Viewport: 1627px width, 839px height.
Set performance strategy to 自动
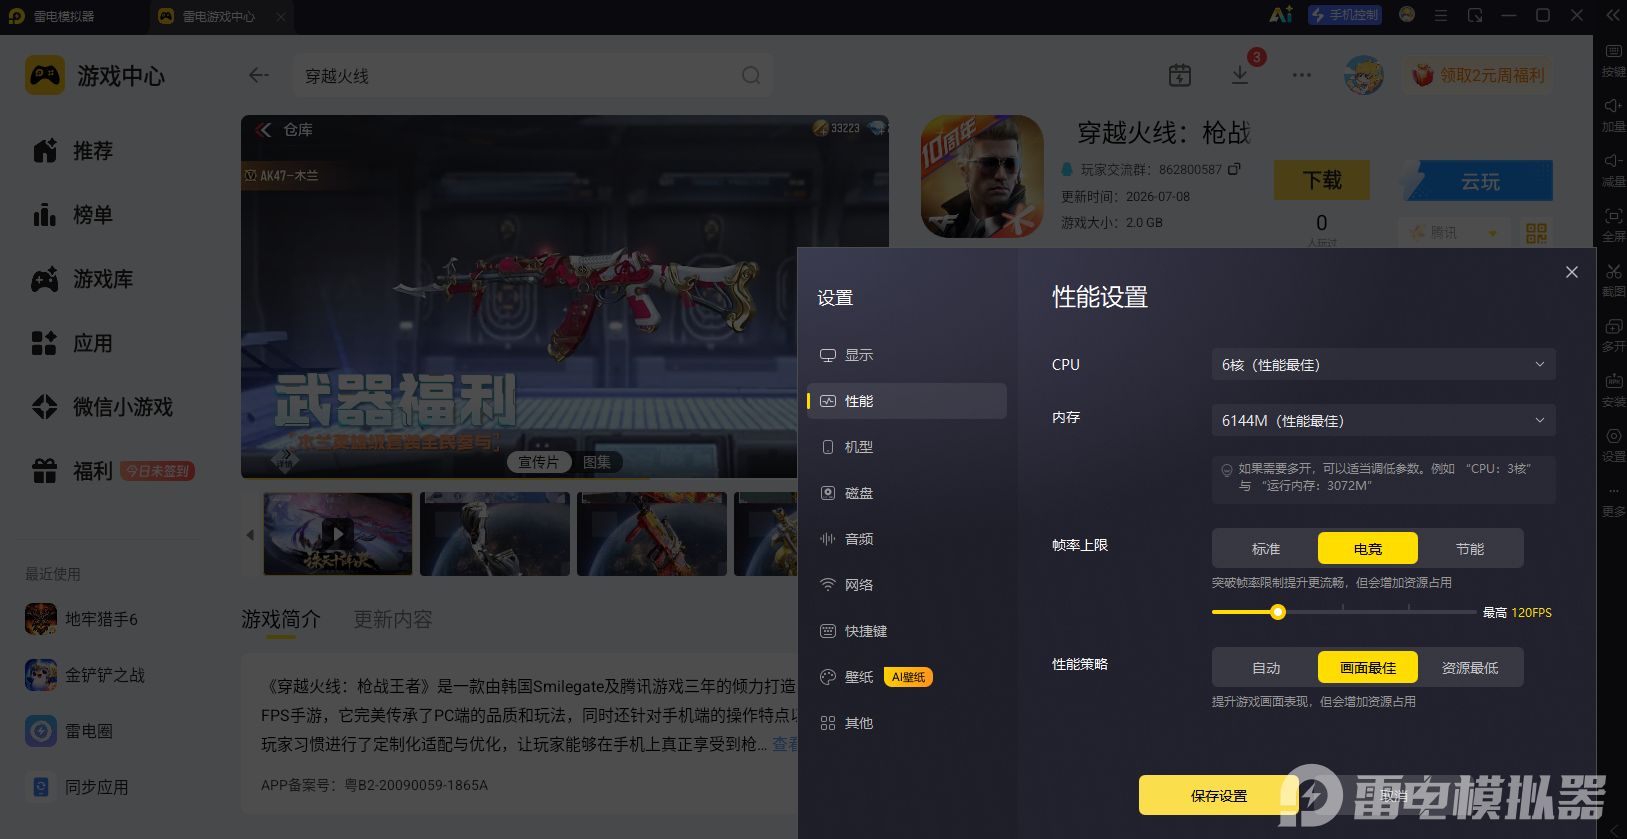pyautogui.click(x=1266, y=667)
